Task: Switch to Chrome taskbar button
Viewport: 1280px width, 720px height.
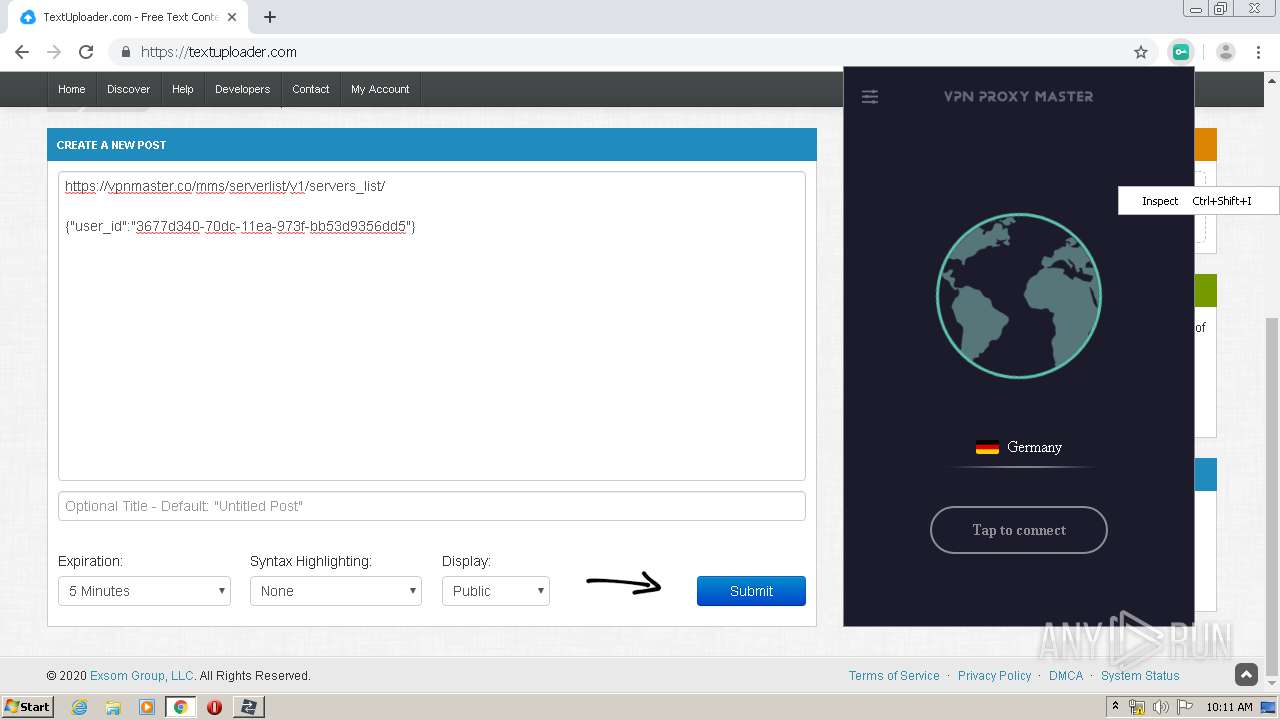Action: [181, 707]
